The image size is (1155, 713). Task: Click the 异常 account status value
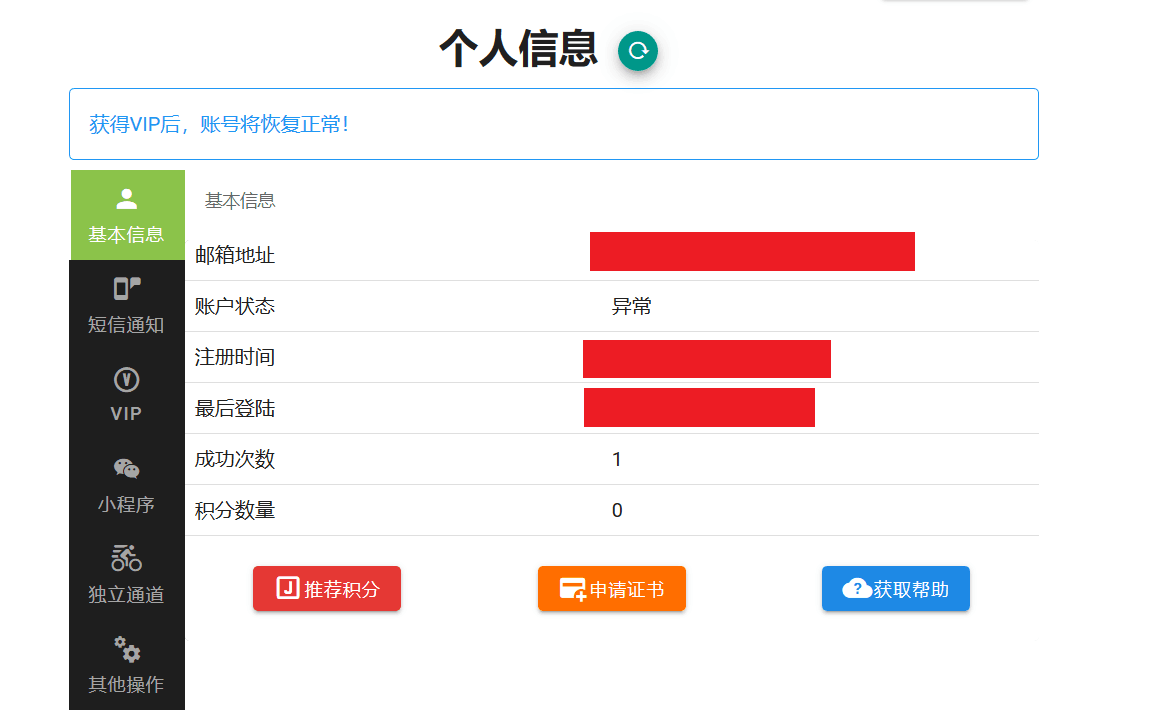[x=632, y=307]
